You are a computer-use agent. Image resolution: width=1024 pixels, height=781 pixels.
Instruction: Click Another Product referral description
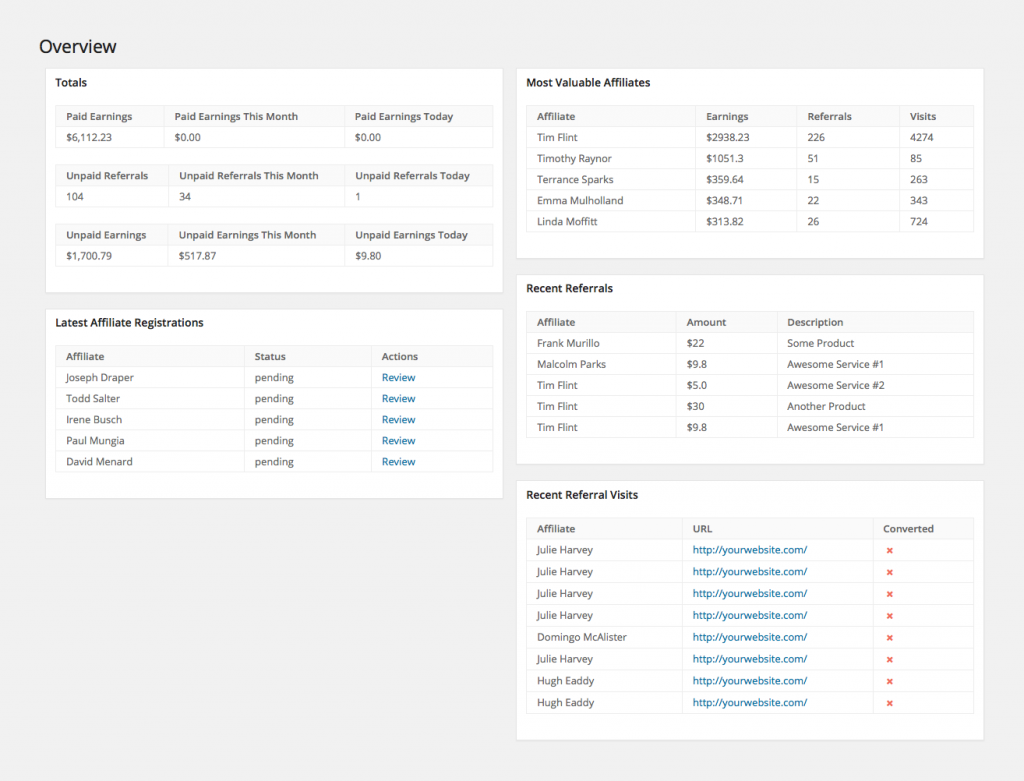coord(826,406)
